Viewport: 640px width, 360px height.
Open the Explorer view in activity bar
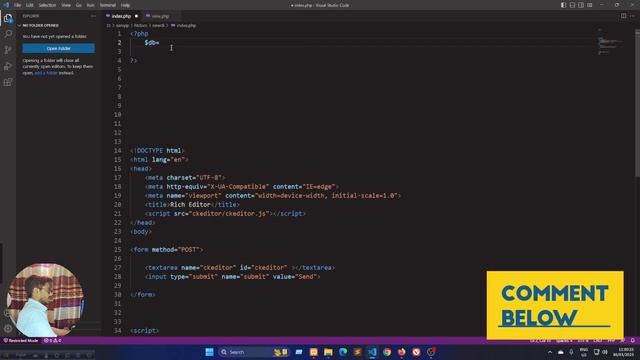click(8, 18)
